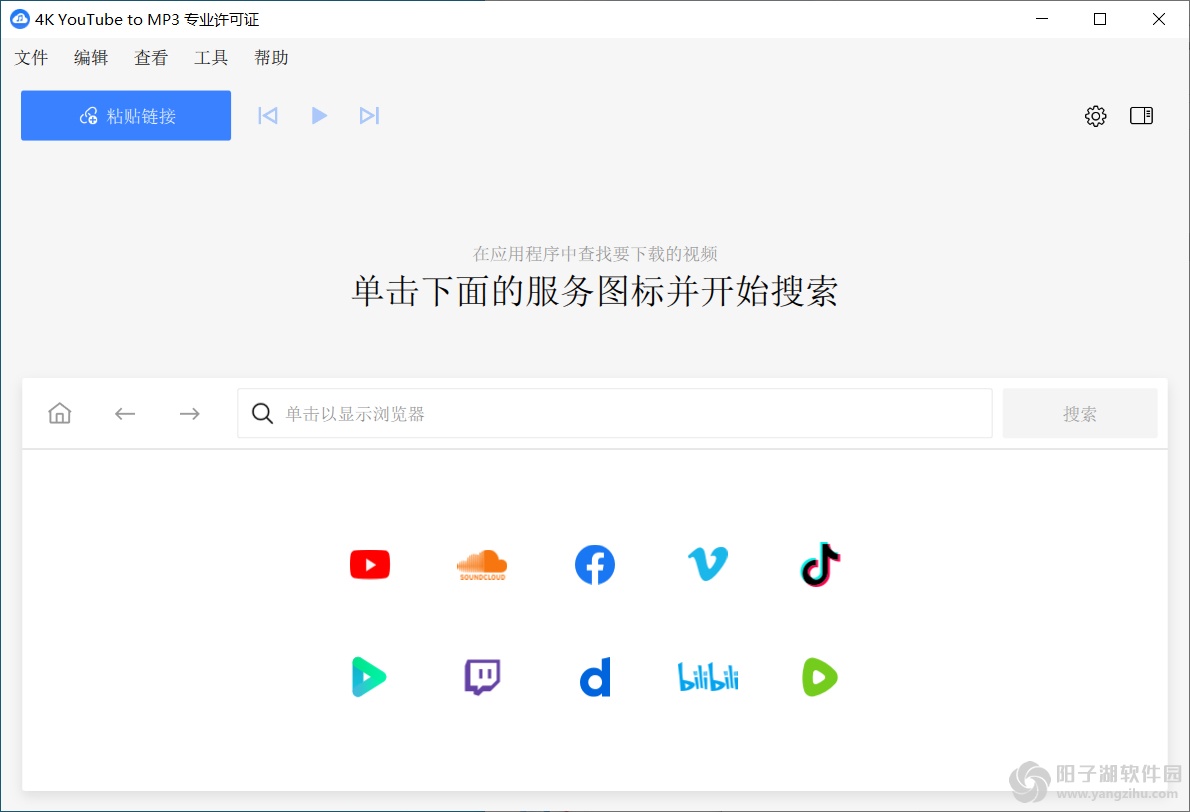Select the Twitch service icon

482,676
